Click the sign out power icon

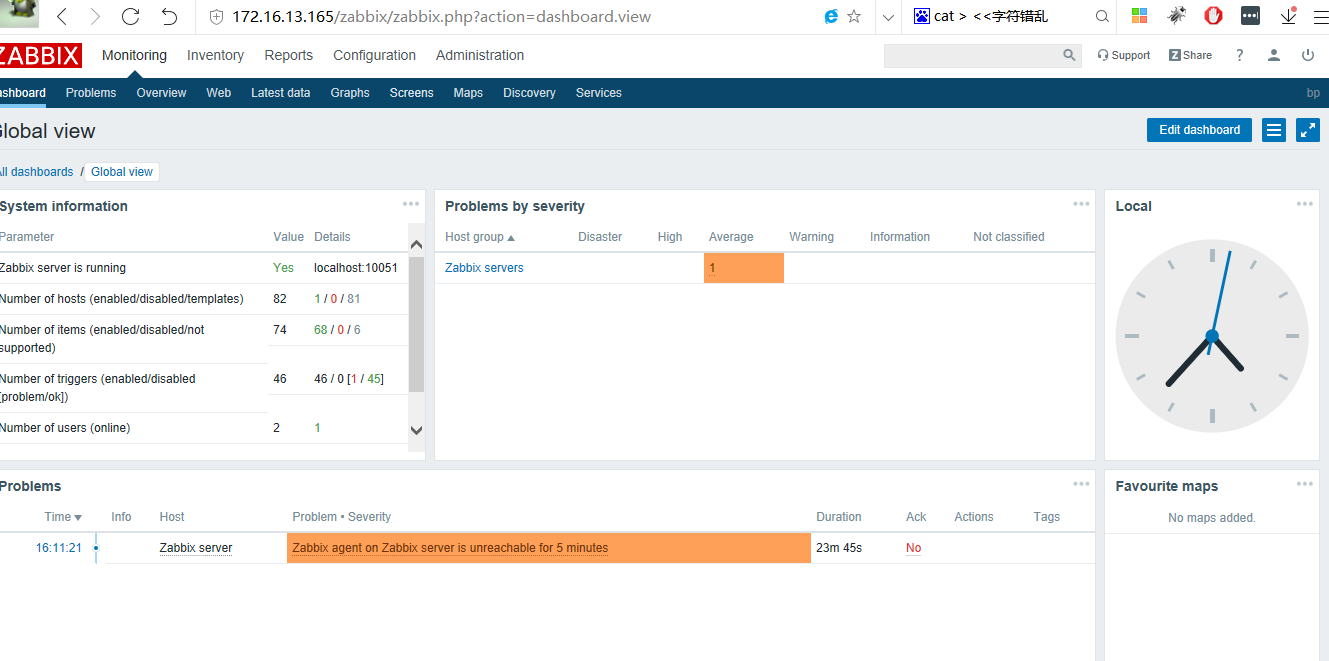(x=1308, y=56)
